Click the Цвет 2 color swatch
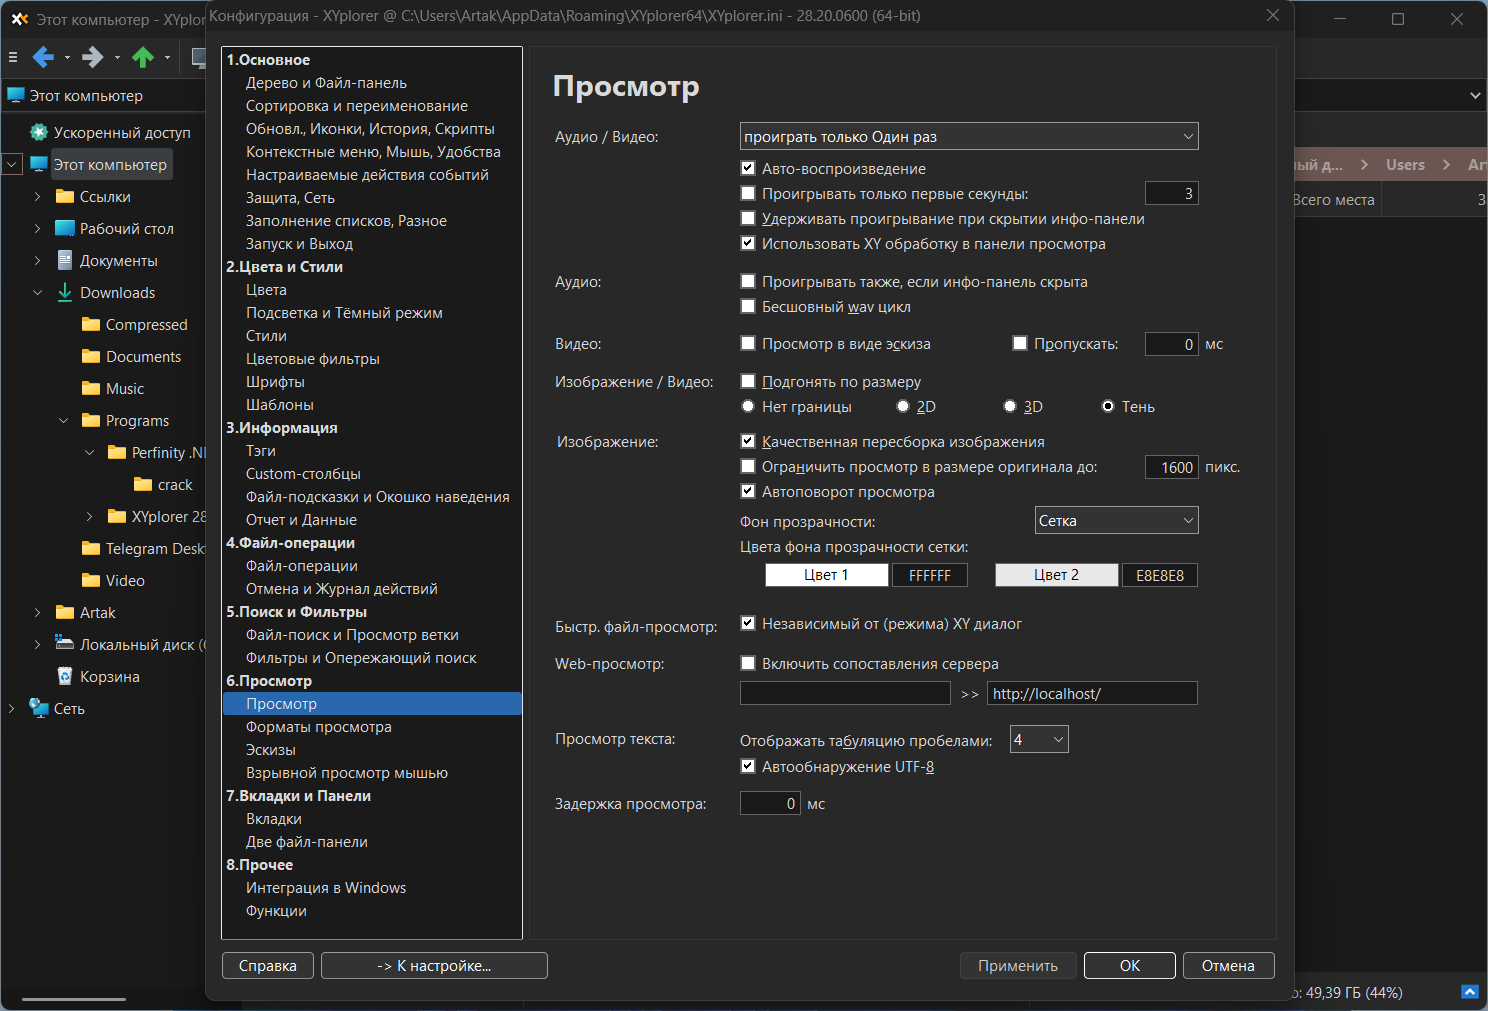Image resolution: width=1488 pixels, height=1011 pixels. (x=1057, y=575)
